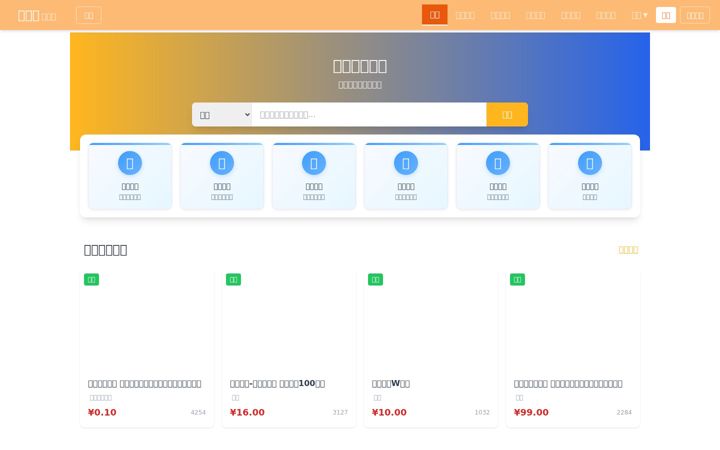Click the outlined button beside the logo

89,16
